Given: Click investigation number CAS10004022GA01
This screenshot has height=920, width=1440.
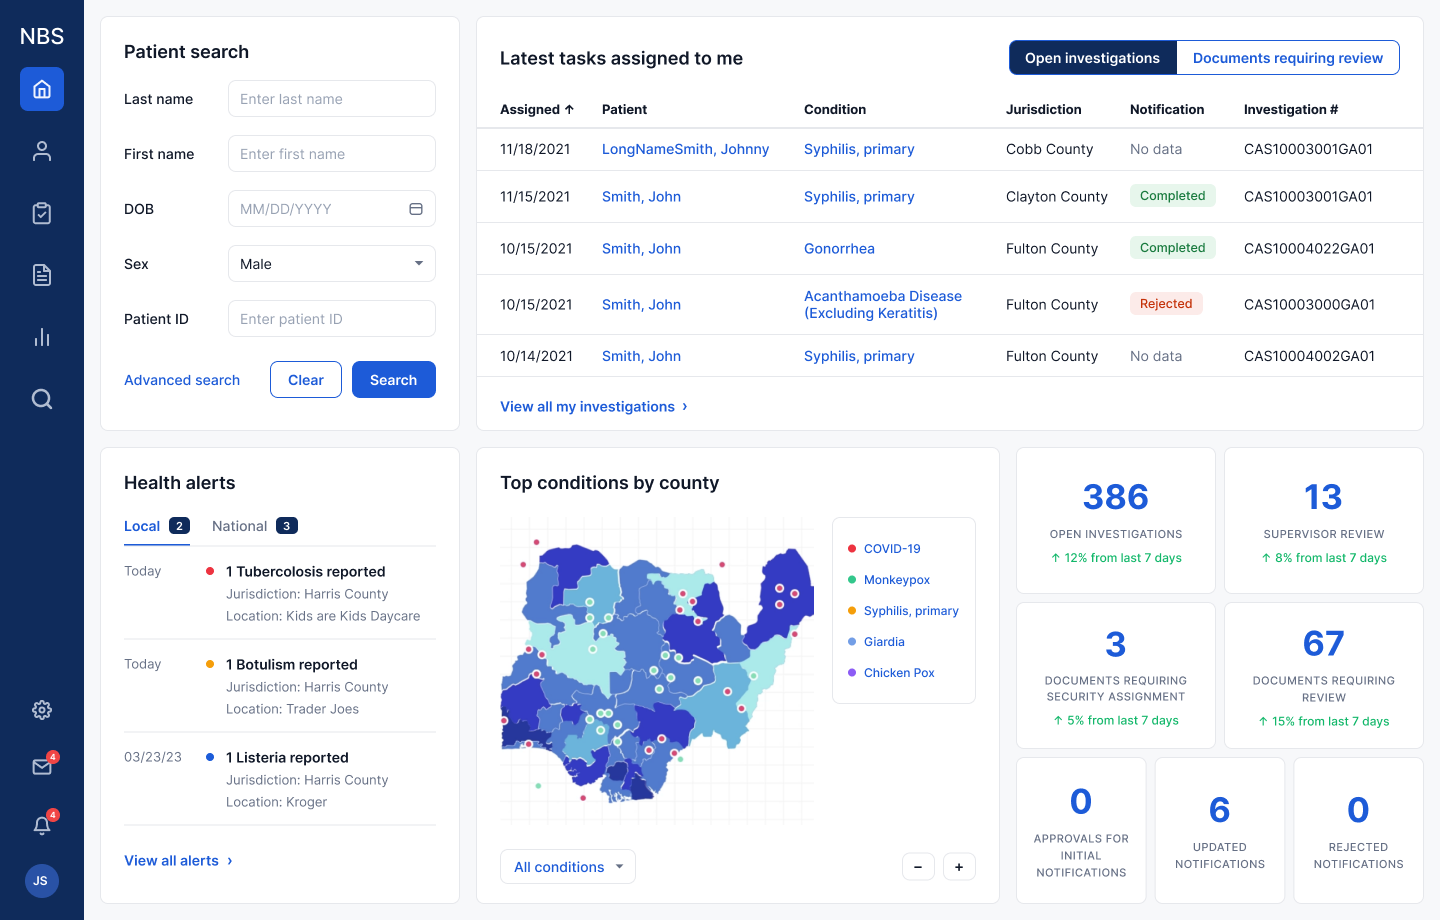Looking at the screenshot, I should click(x=1309, y=249).
